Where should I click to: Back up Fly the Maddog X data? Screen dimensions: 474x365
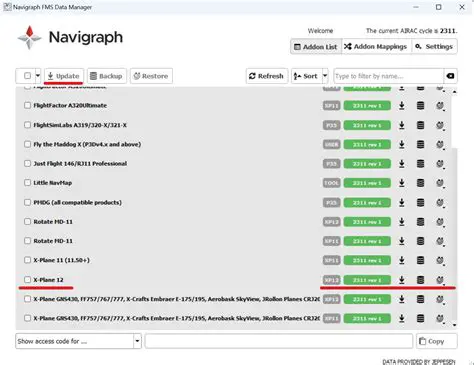pyautogui.click(x=421, y=144)
